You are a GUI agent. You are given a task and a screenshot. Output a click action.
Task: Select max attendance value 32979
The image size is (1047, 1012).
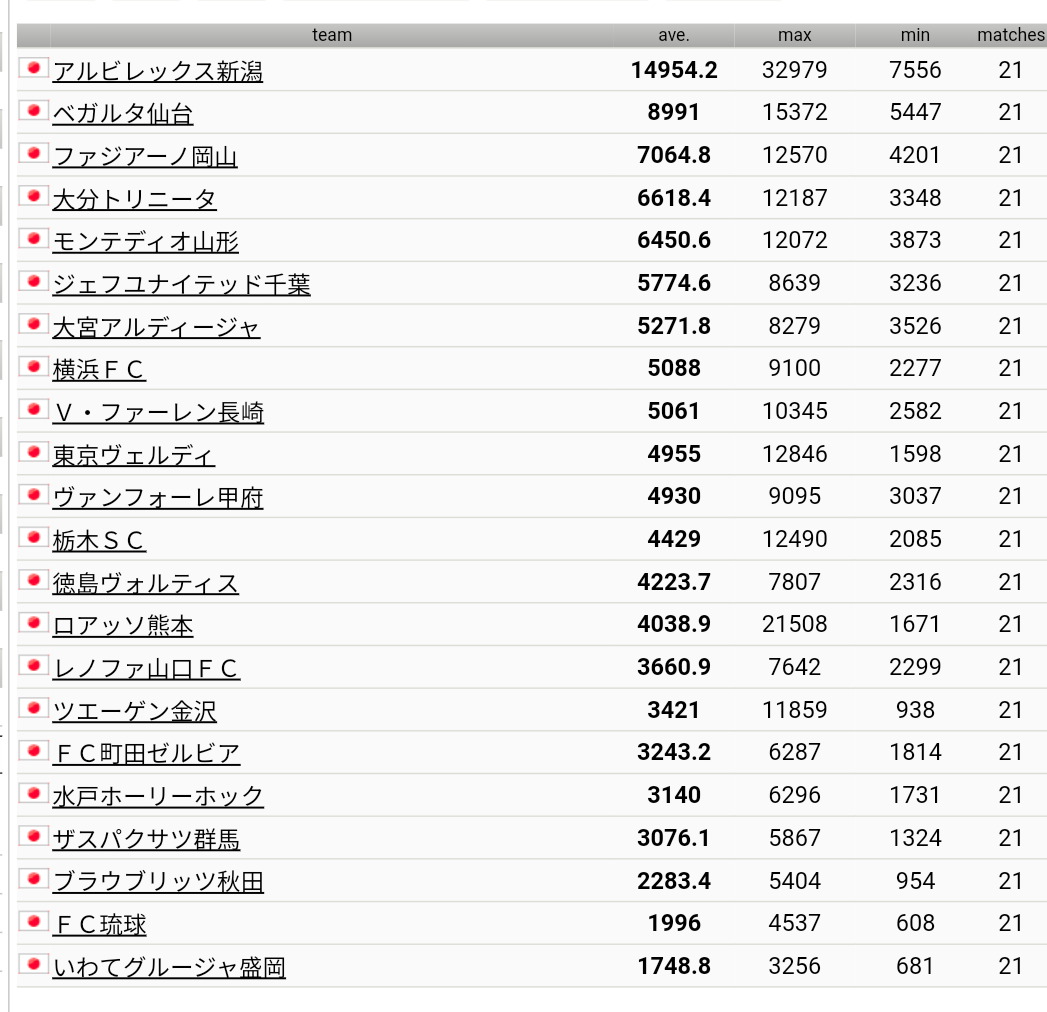(795, 69)
